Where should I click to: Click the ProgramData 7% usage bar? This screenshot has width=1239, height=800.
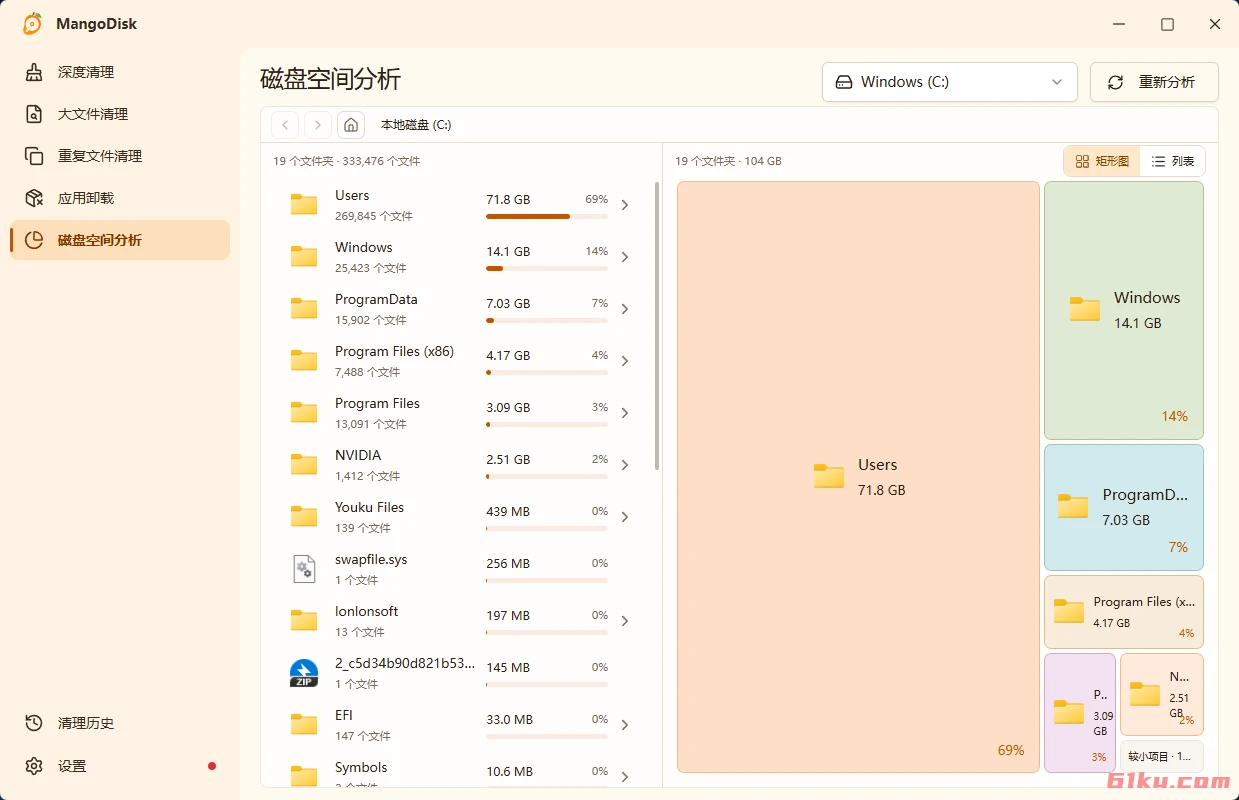[x=547, y=320]
